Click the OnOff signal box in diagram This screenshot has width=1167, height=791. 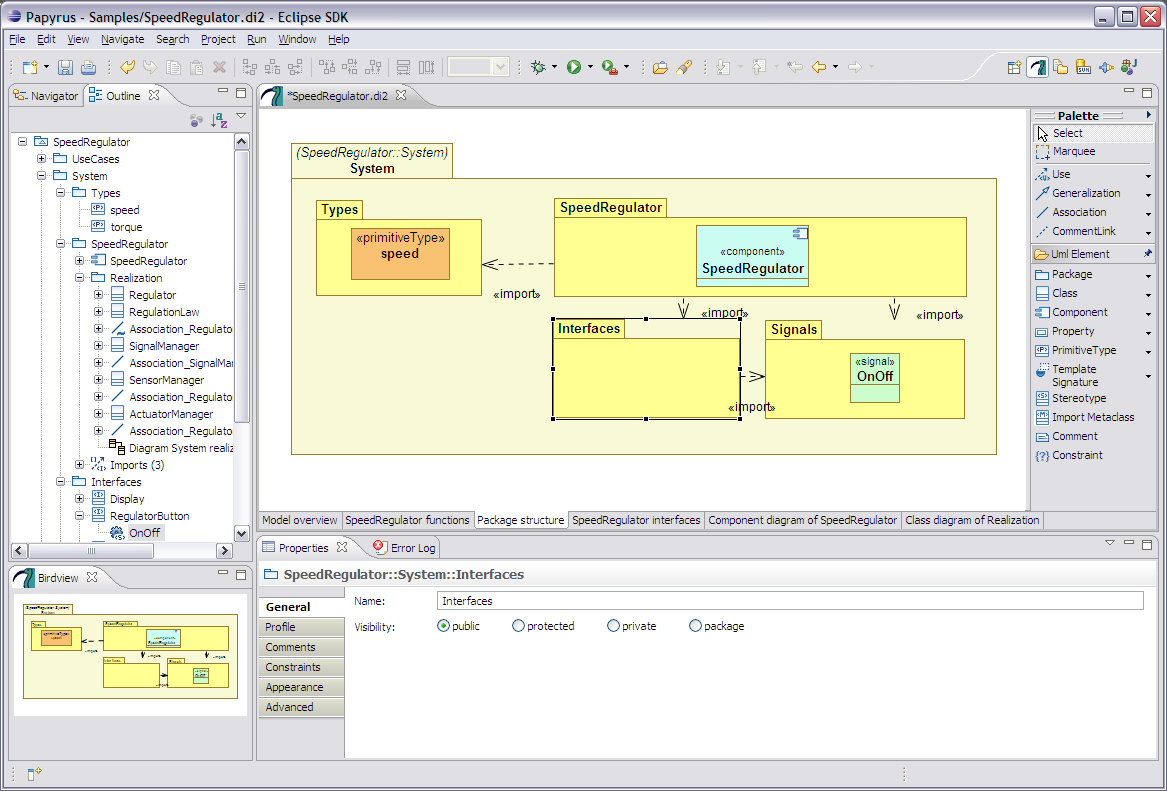875,377
